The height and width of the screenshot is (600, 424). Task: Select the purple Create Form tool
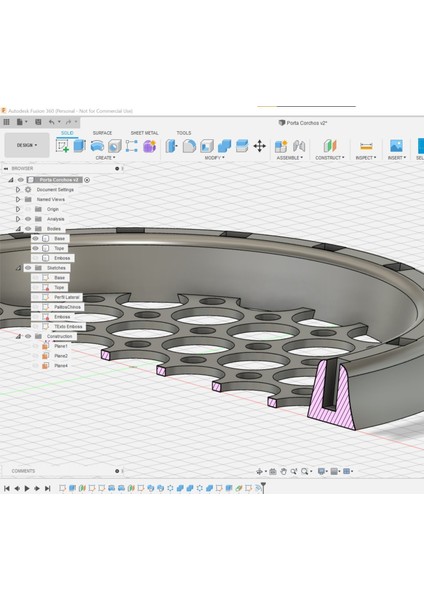(x=150, y=146)
